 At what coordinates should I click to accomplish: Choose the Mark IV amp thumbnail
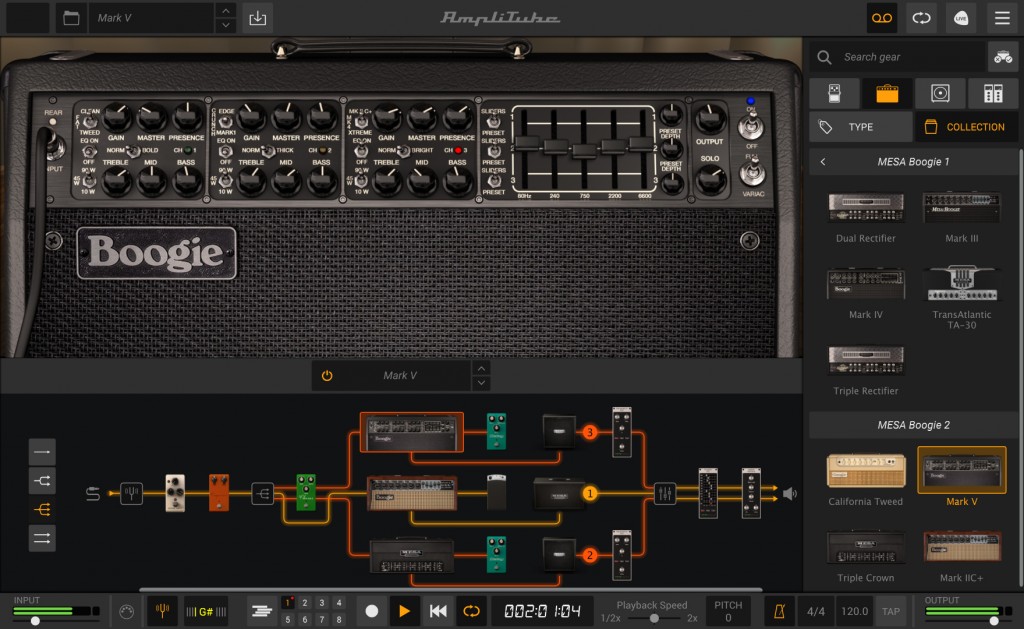(866, 284)
